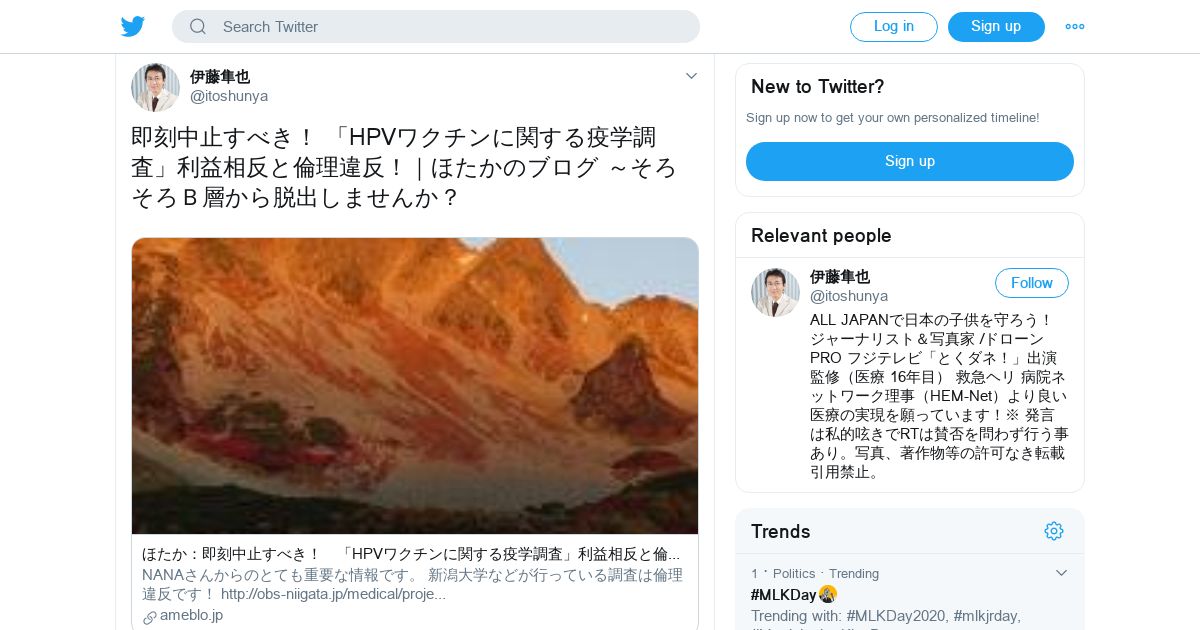Click the search magnifier icon

coord(198,27)
